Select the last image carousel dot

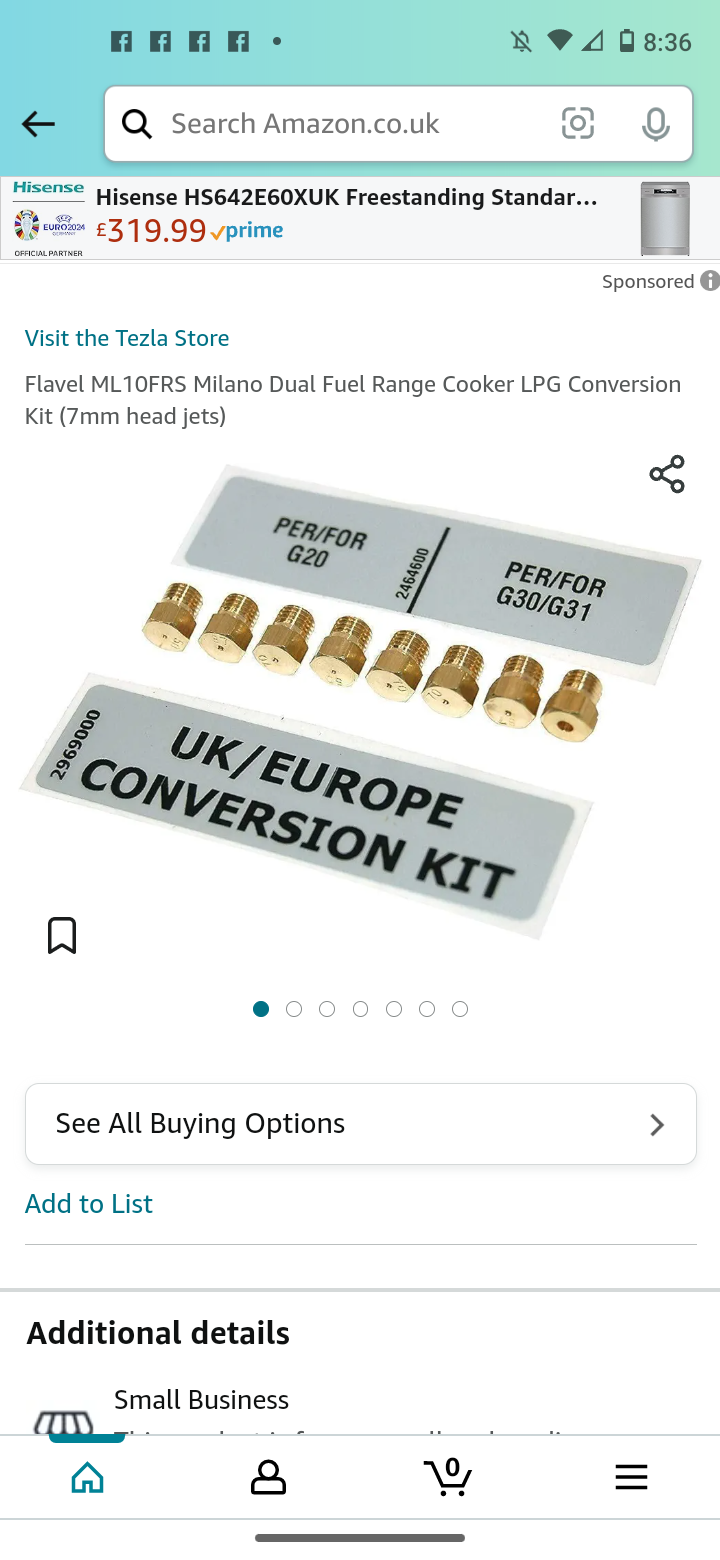(460, 1009)
